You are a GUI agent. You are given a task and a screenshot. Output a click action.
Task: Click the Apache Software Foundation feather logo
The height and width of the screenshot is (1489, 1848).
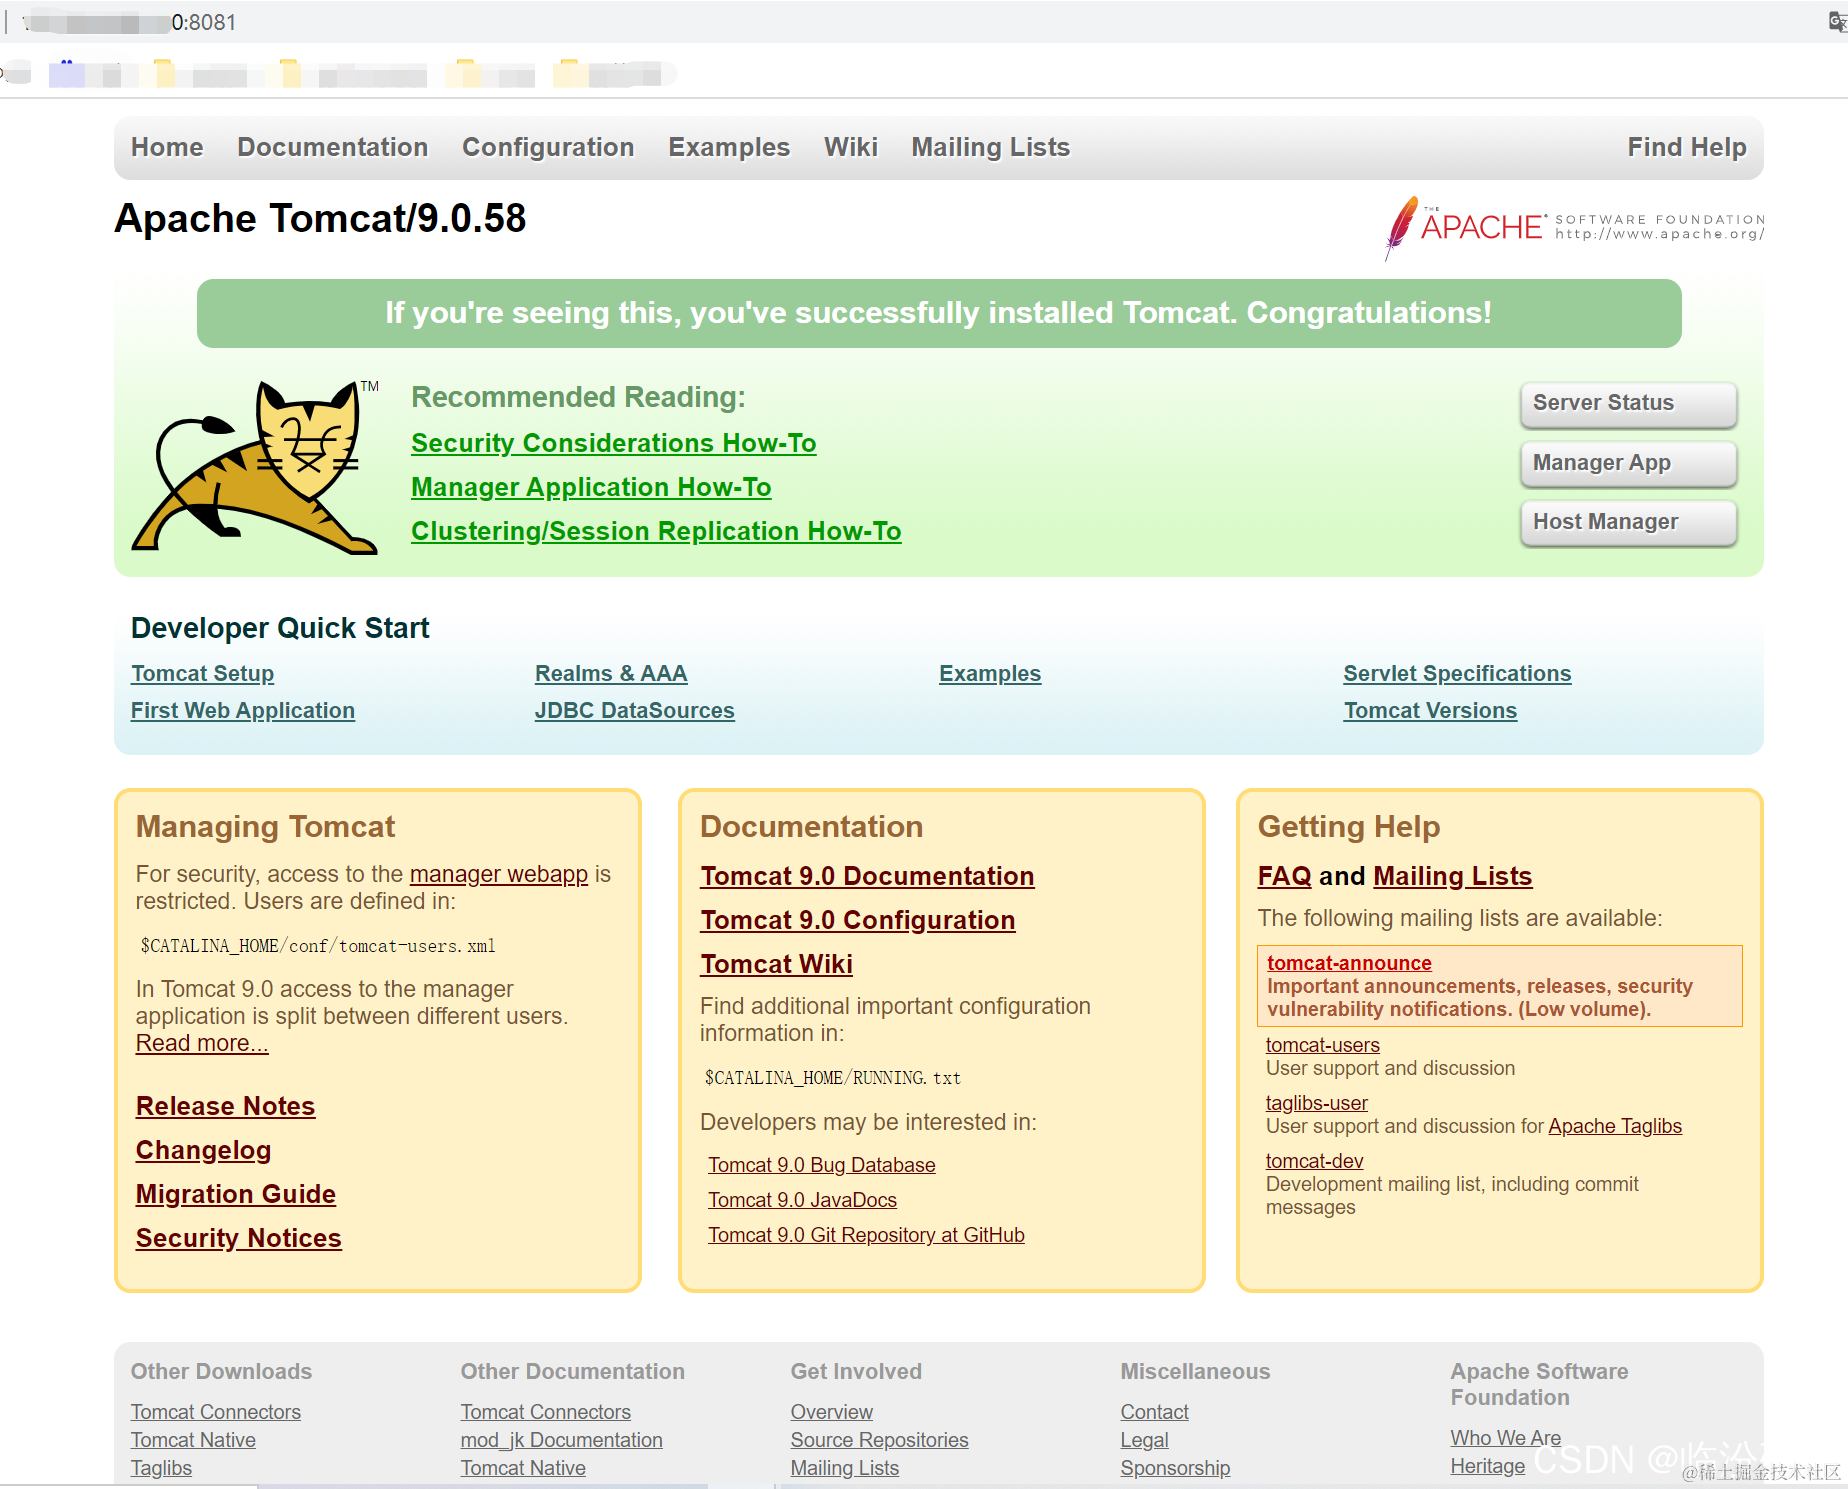pos(1574,227)
